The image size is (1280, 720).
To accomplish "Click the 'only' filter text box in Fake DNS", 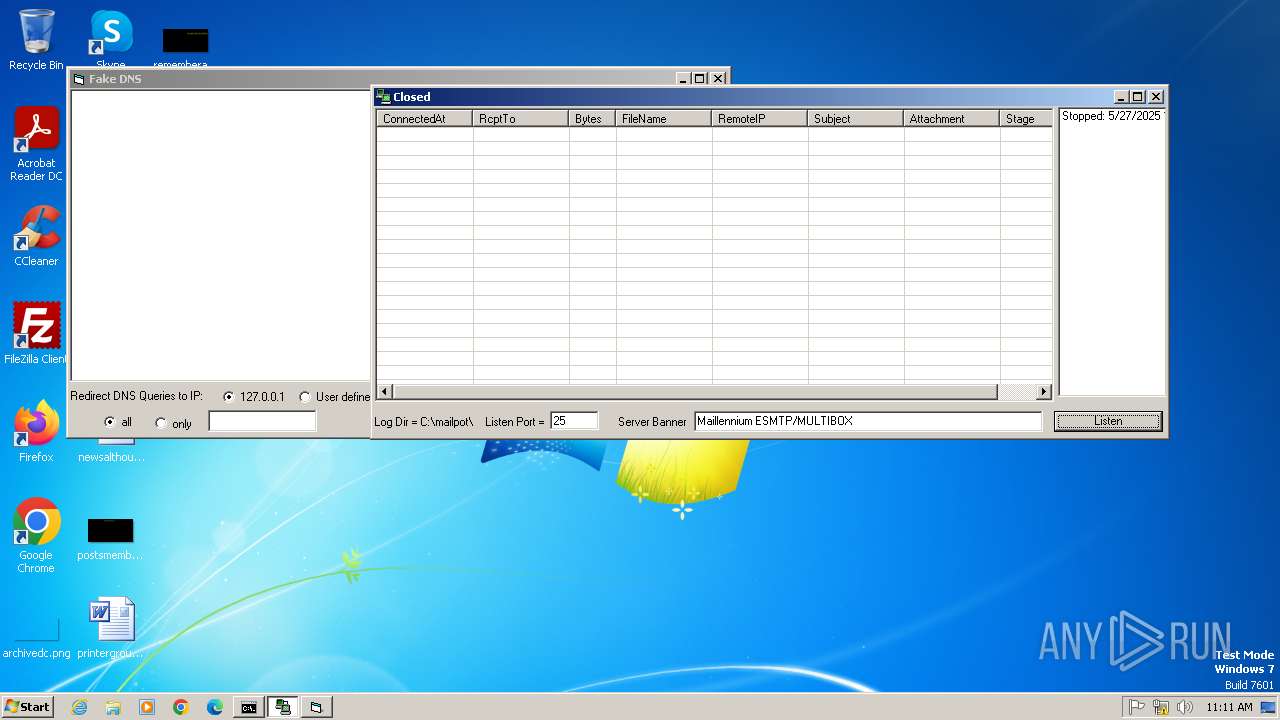I will coord(262,422).
